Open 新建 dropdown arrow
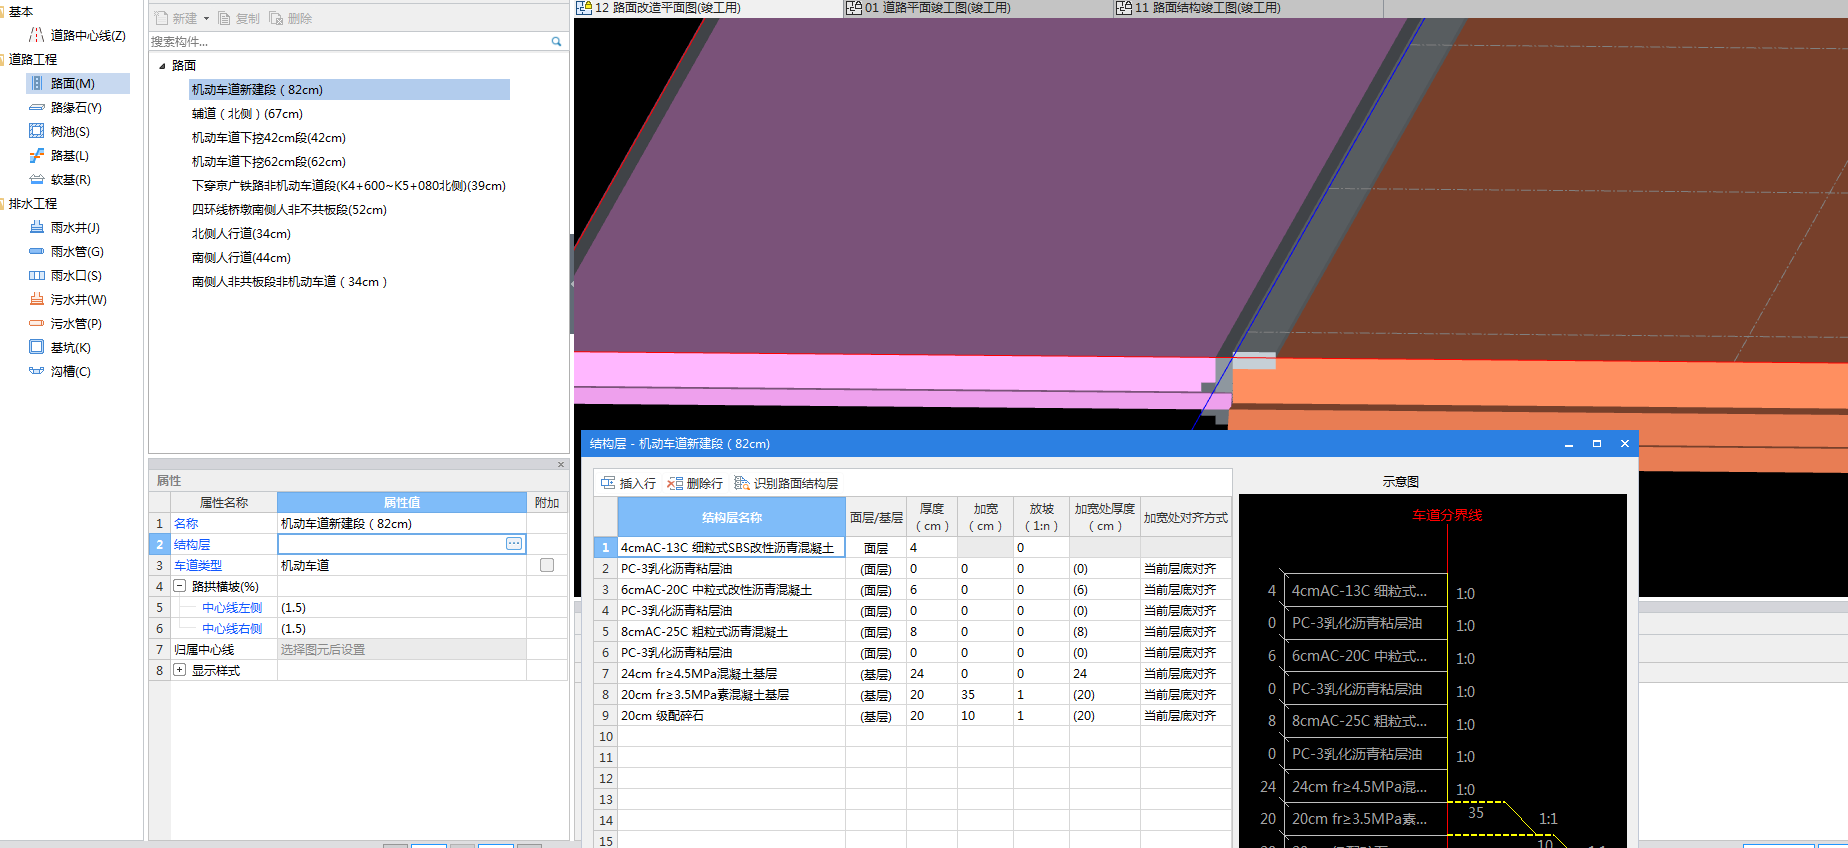The width and height of the screenshot is (1848, 848). 206,18
